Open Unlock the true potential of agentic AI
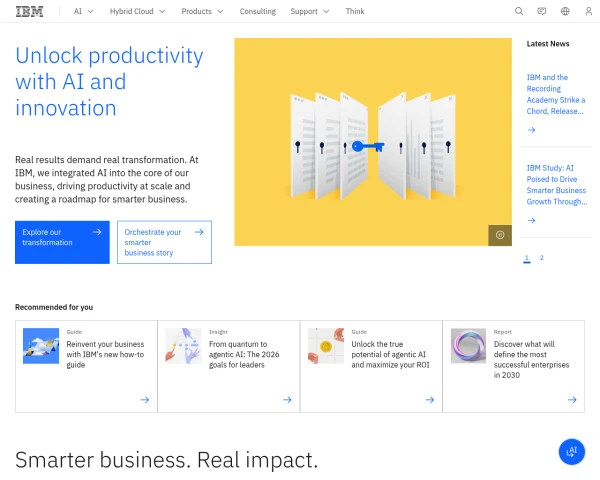Screen dimensions: 600x480 coord(390,354)
